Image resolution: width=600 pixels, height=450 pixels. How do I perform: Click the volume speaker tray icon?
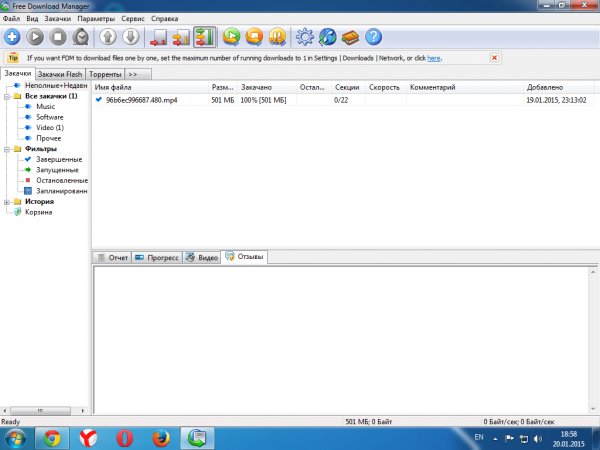pos(538,439)
